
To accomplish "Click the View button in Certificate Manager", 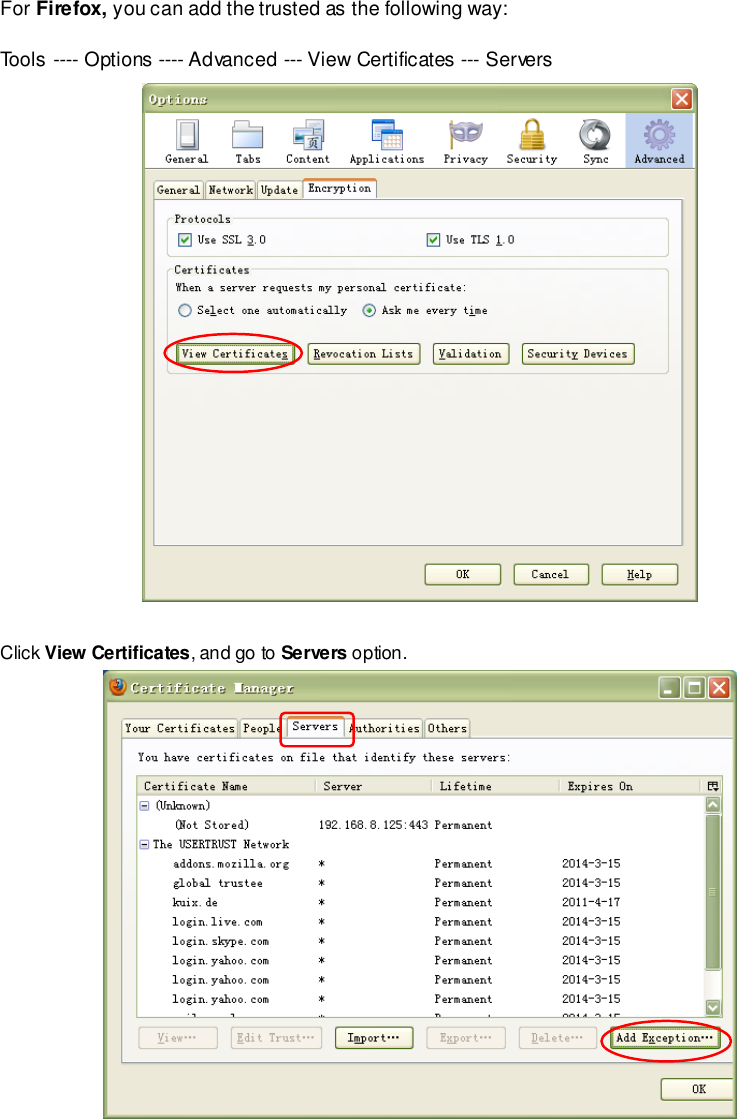I will [x=178, y=1038].
